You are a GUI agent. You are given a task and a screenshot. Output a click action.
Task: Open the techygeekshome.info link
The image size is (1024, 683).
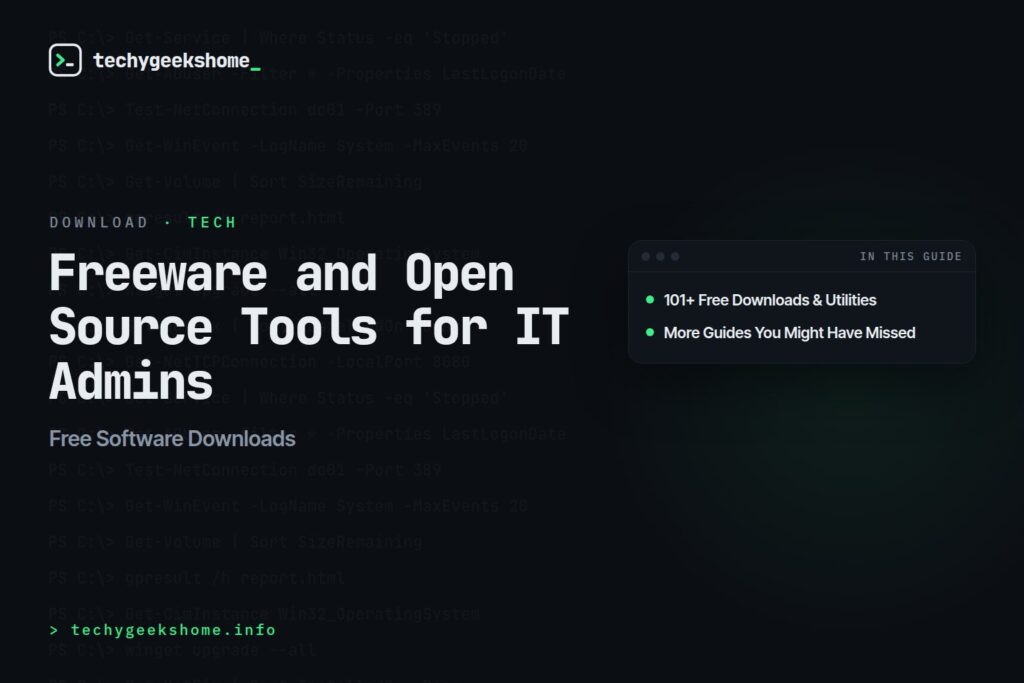[x=173, y=630]
